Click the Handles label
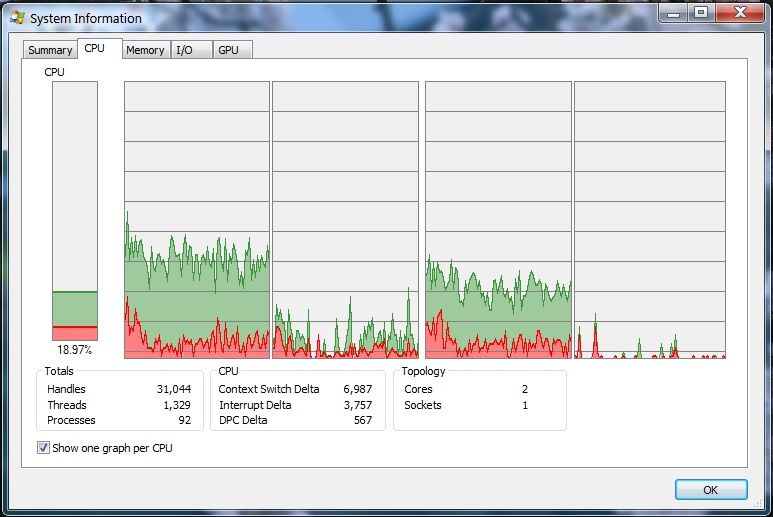The width and height of the screenshot is (773, 517). tap(66, 389)
